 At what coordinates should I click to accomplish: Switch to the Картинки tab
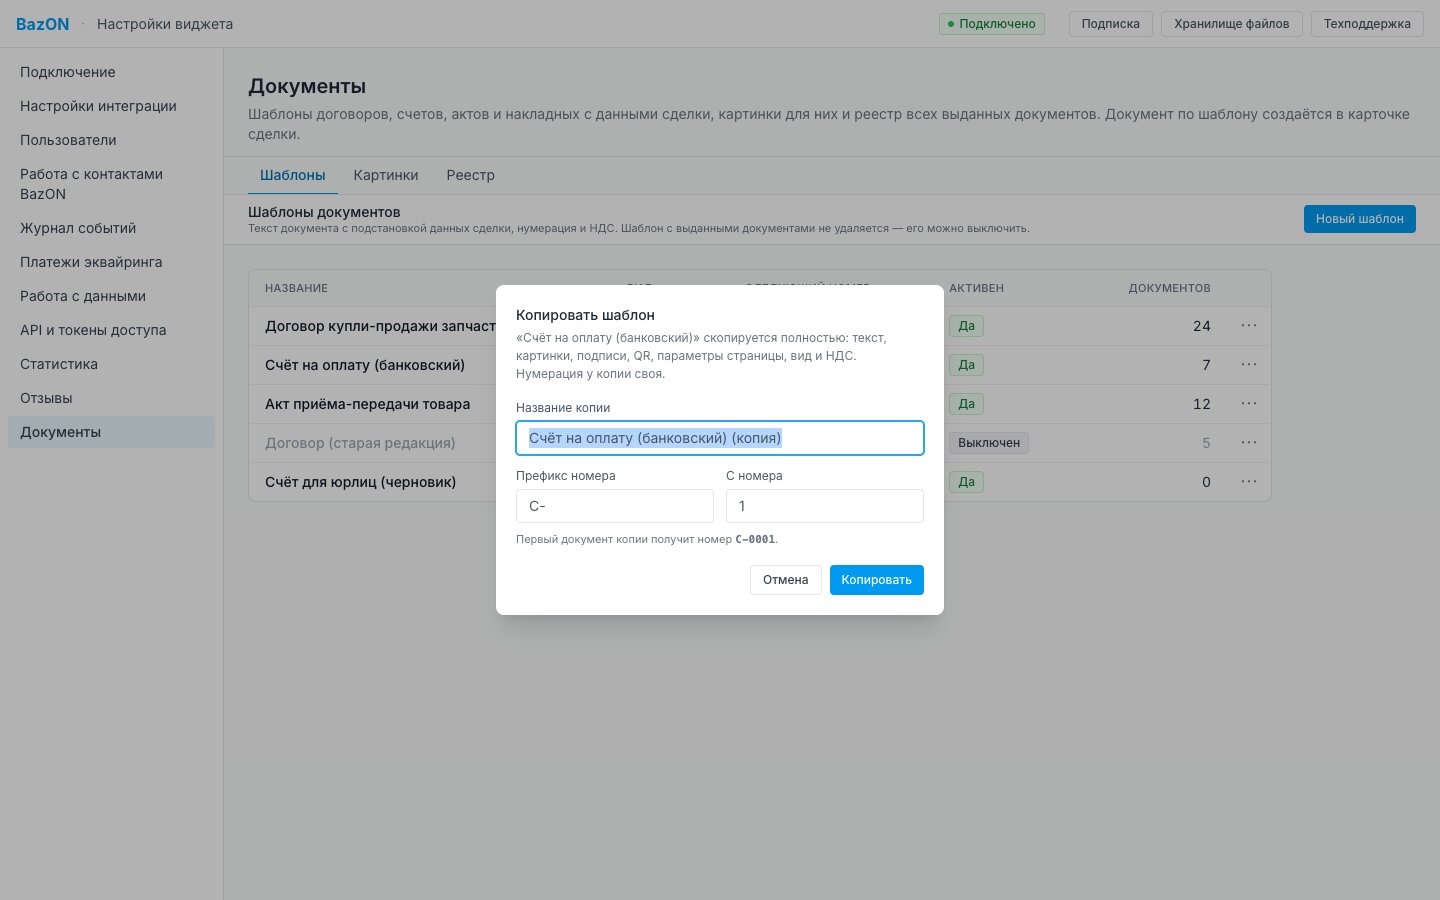[386, 175]
